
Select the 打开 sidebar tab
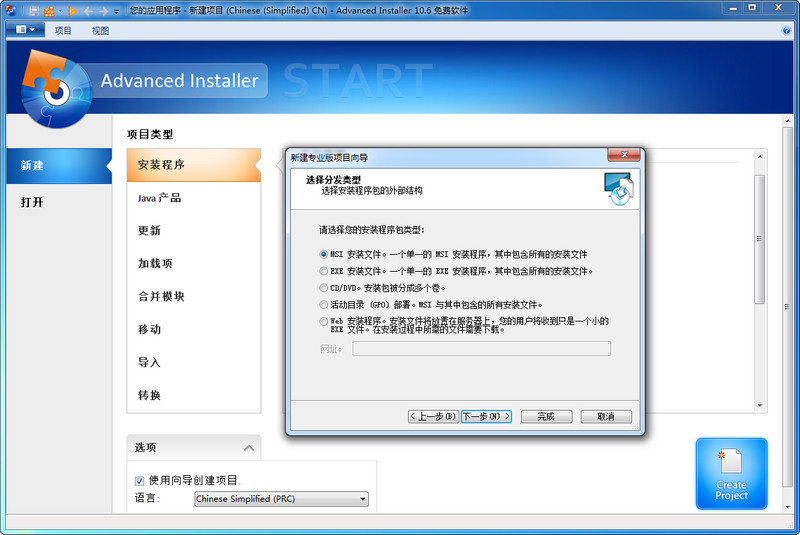[59, 202]
